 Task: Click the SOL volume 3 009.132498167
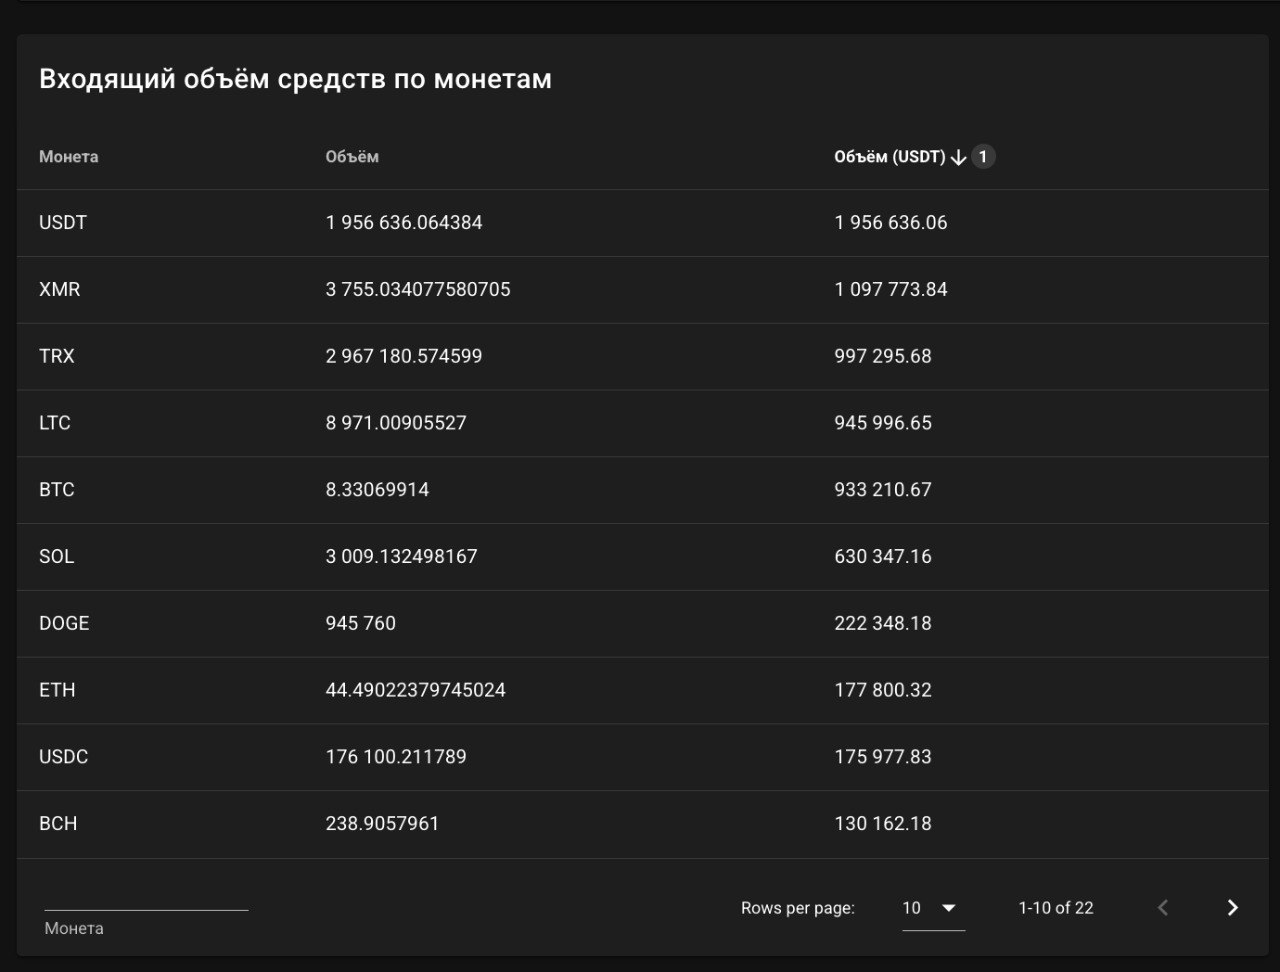click(x=401, y=557)
